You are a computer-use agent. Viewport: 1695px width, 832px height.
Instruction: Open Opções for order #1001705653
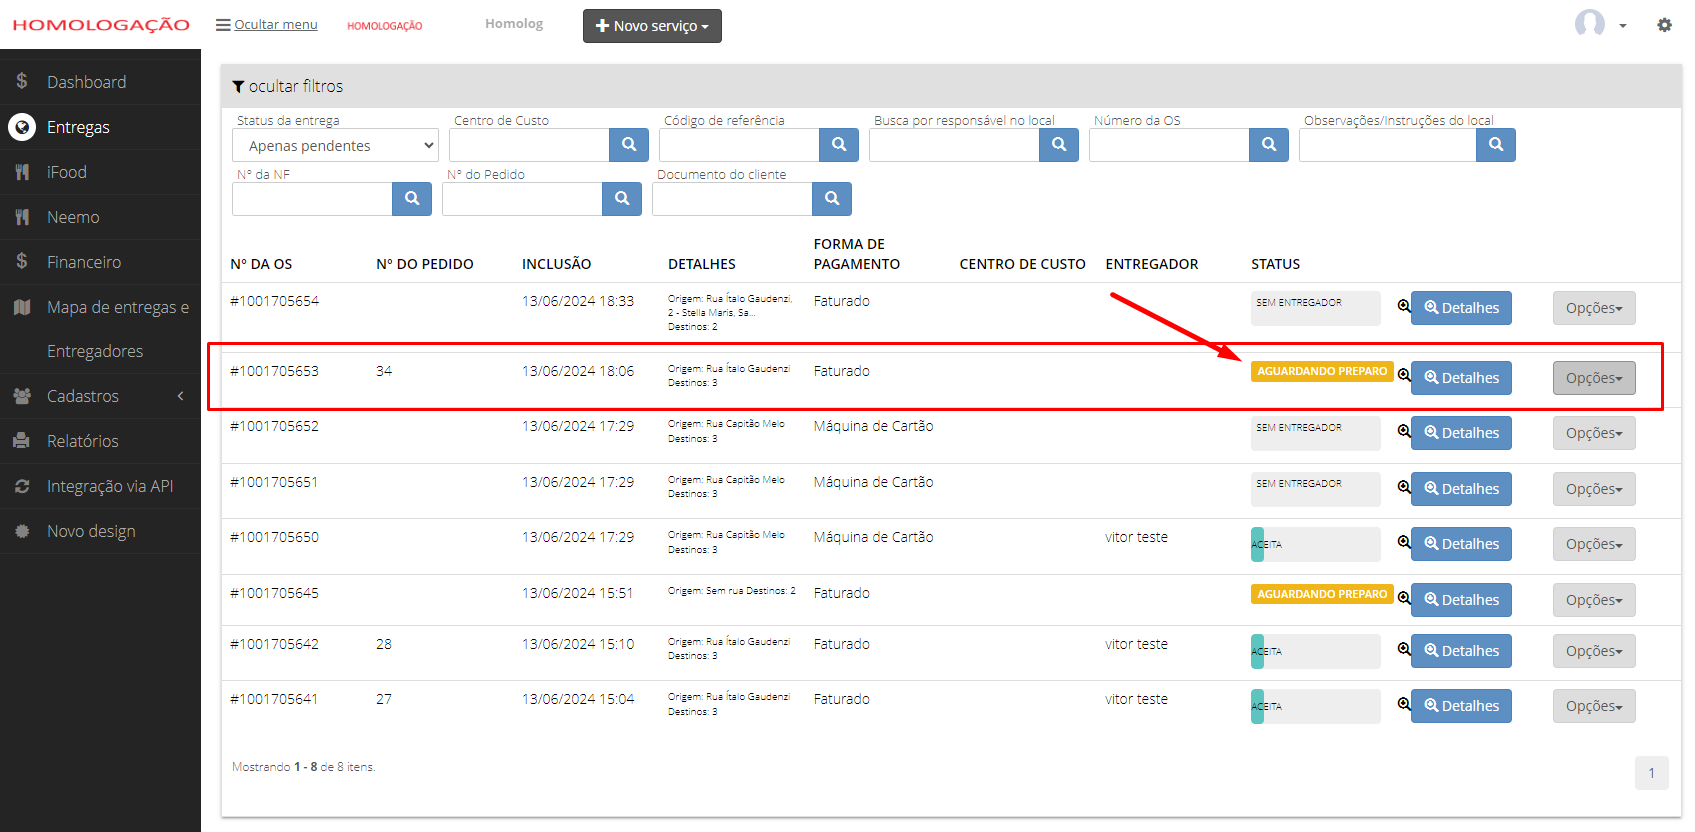tap(1594, 378)
